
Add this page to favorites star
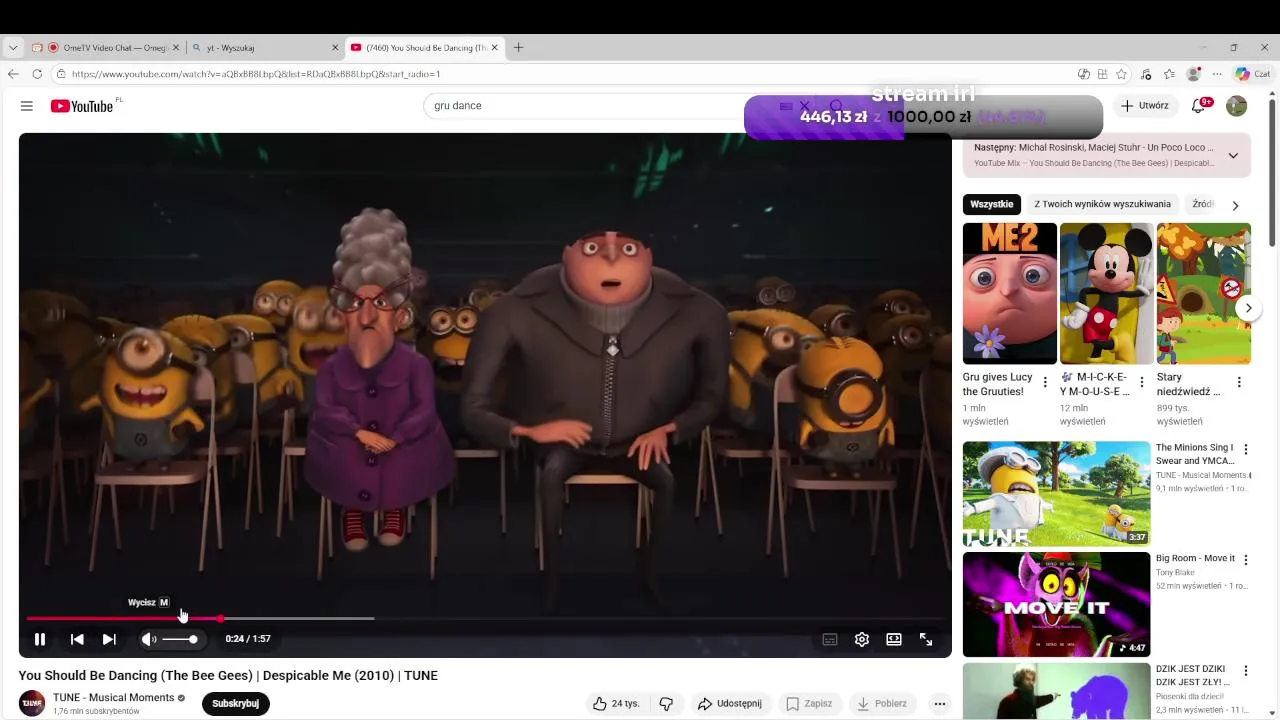(x=1121, y=74)
